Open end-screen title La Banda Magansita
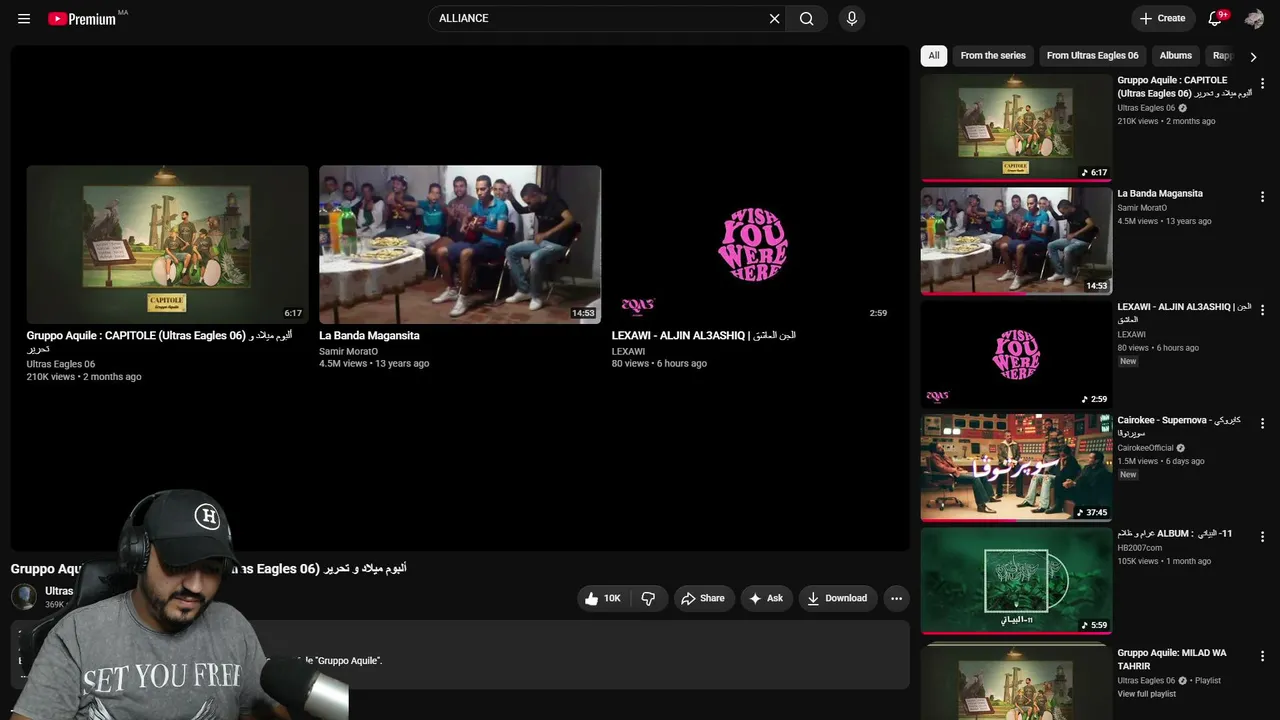The image size is (1280, 720). pyautogui.click(x=369, y=336)
